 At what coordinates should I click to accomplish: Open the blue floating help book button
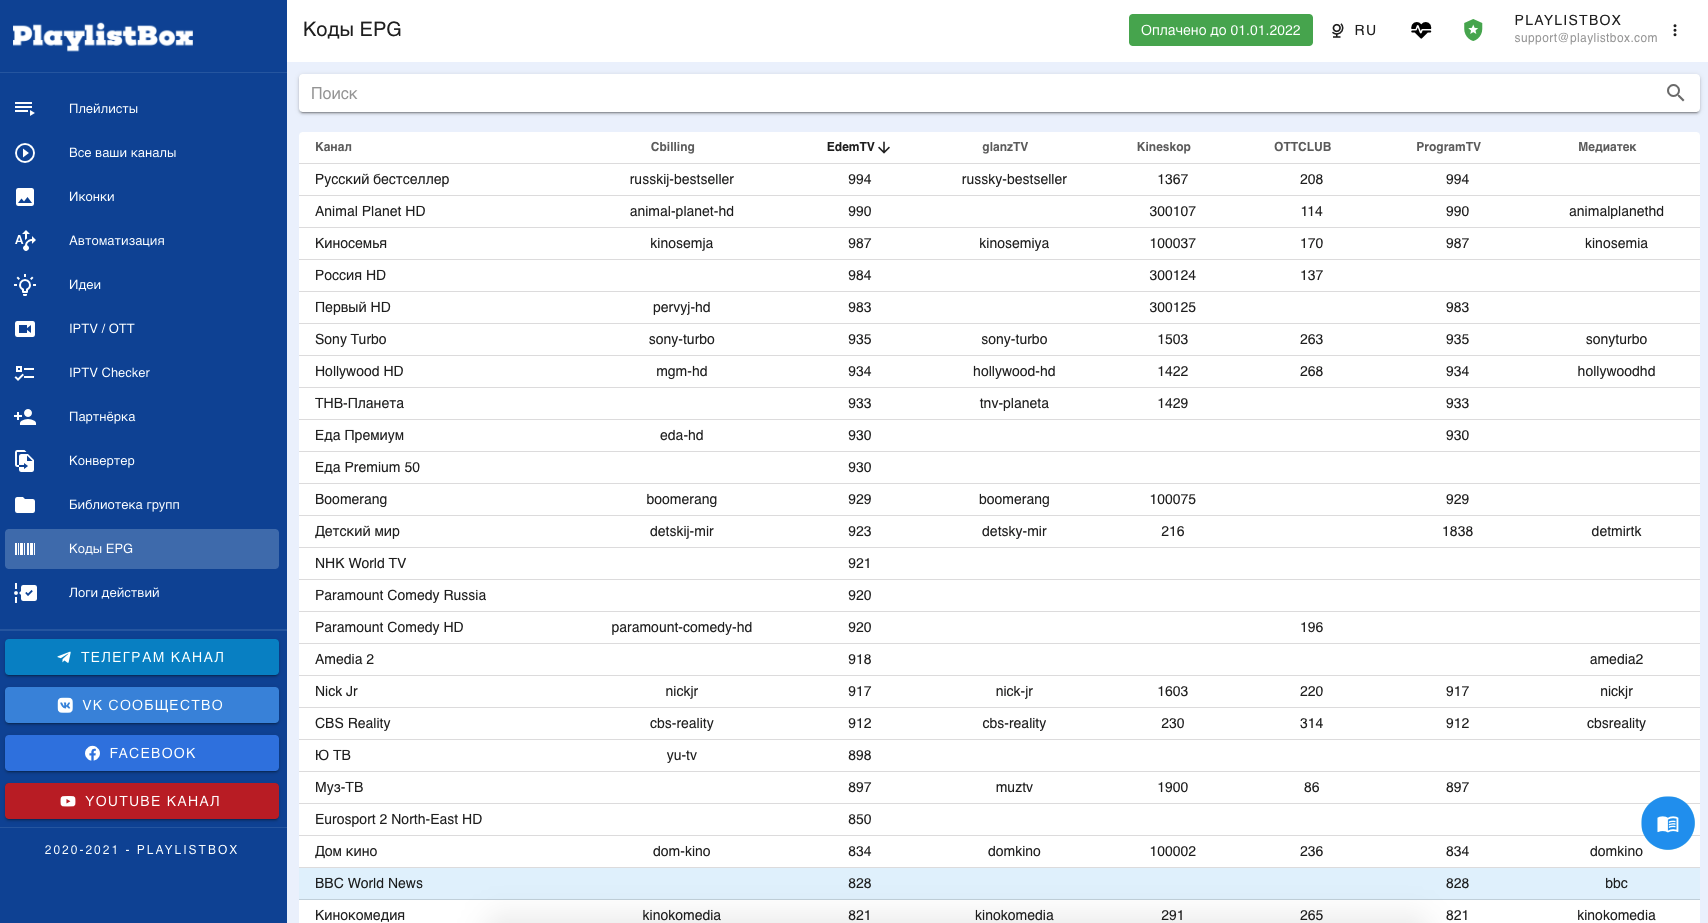coord(1667,823)
